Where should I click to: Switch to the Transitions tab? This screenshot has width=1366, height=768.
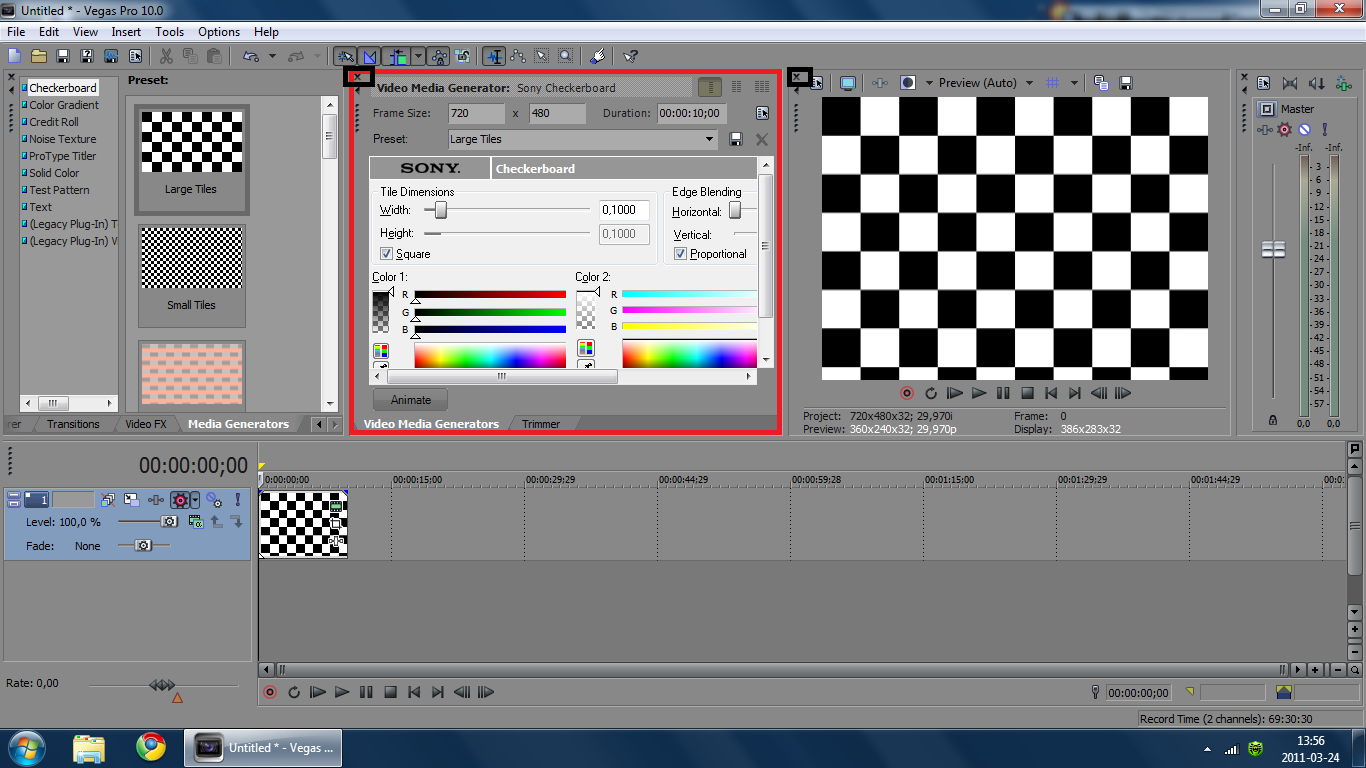pyautogui.click(x=74, y=424)
